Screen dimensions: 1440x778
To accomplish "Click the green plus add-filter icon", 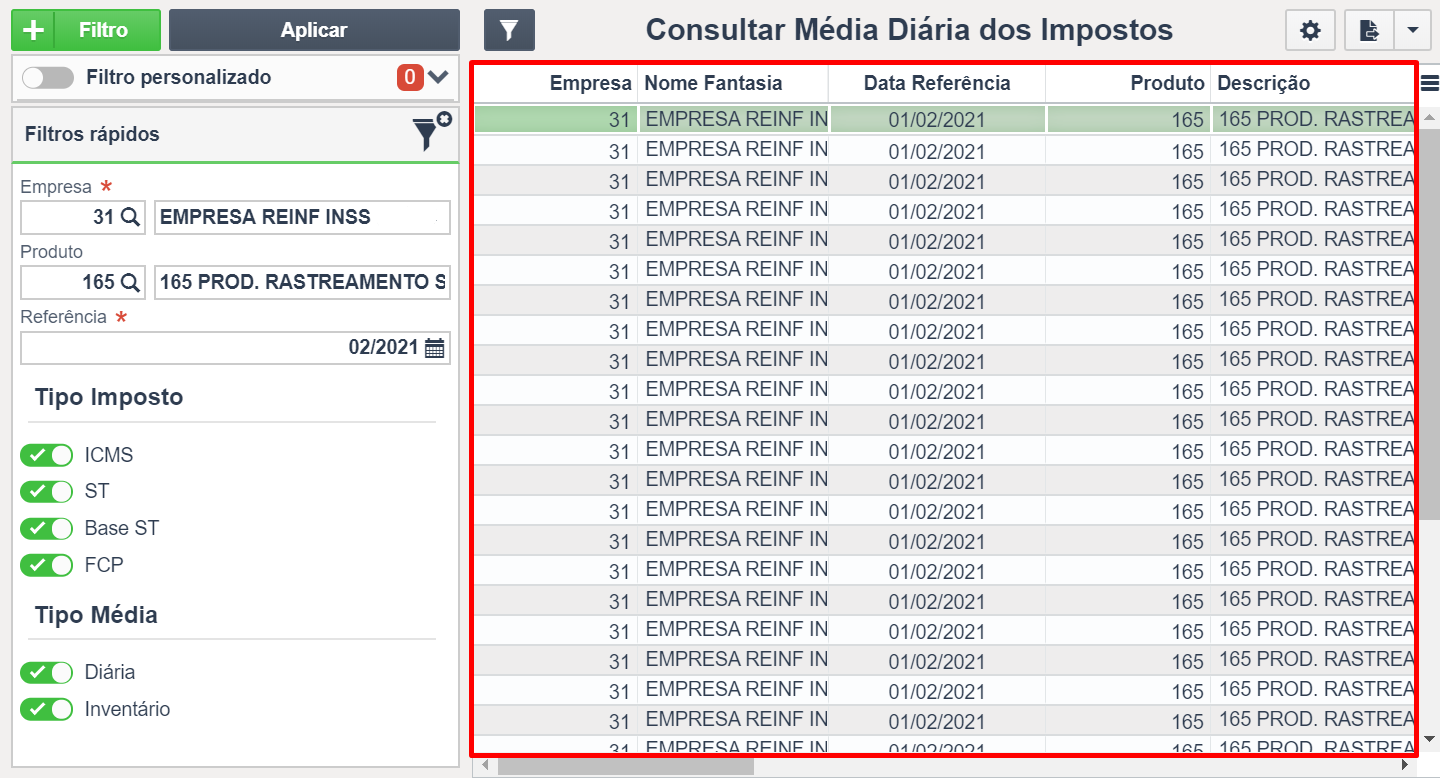I will (x=33, y=30).
